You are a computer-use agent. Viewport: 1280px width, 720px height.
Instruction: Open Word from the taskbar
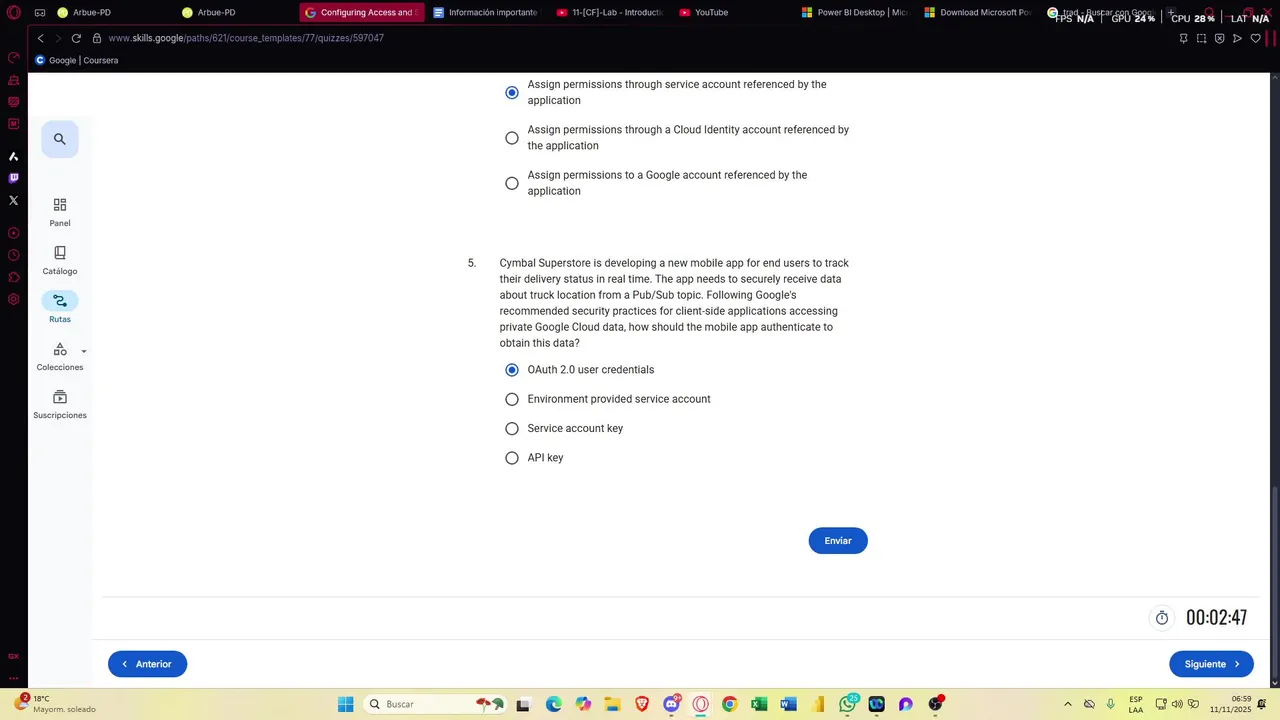pos(788,704)
